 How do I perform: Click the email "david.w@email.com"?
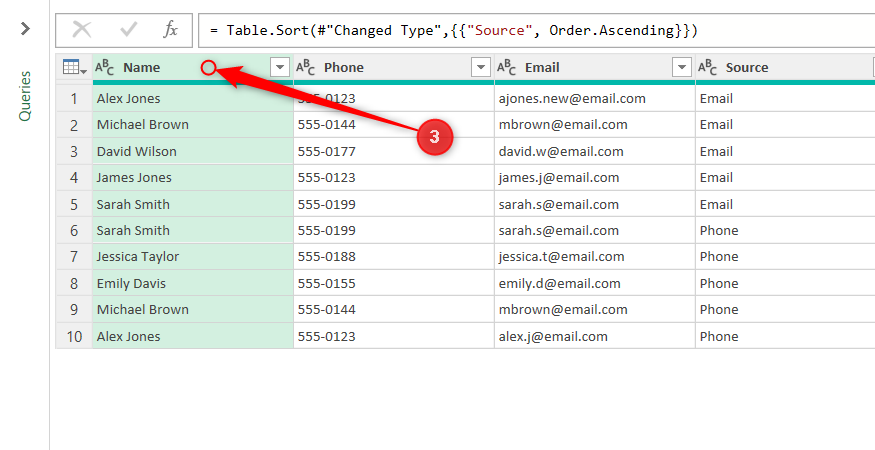[594, 151]
